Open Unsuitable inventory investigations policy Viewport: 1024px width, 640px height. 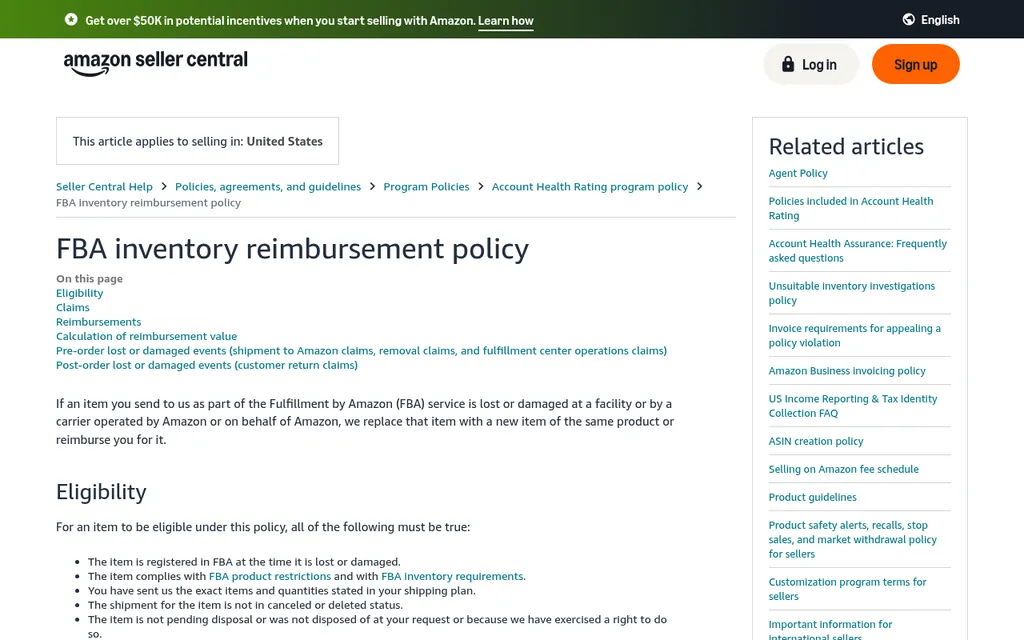(852, 293)
